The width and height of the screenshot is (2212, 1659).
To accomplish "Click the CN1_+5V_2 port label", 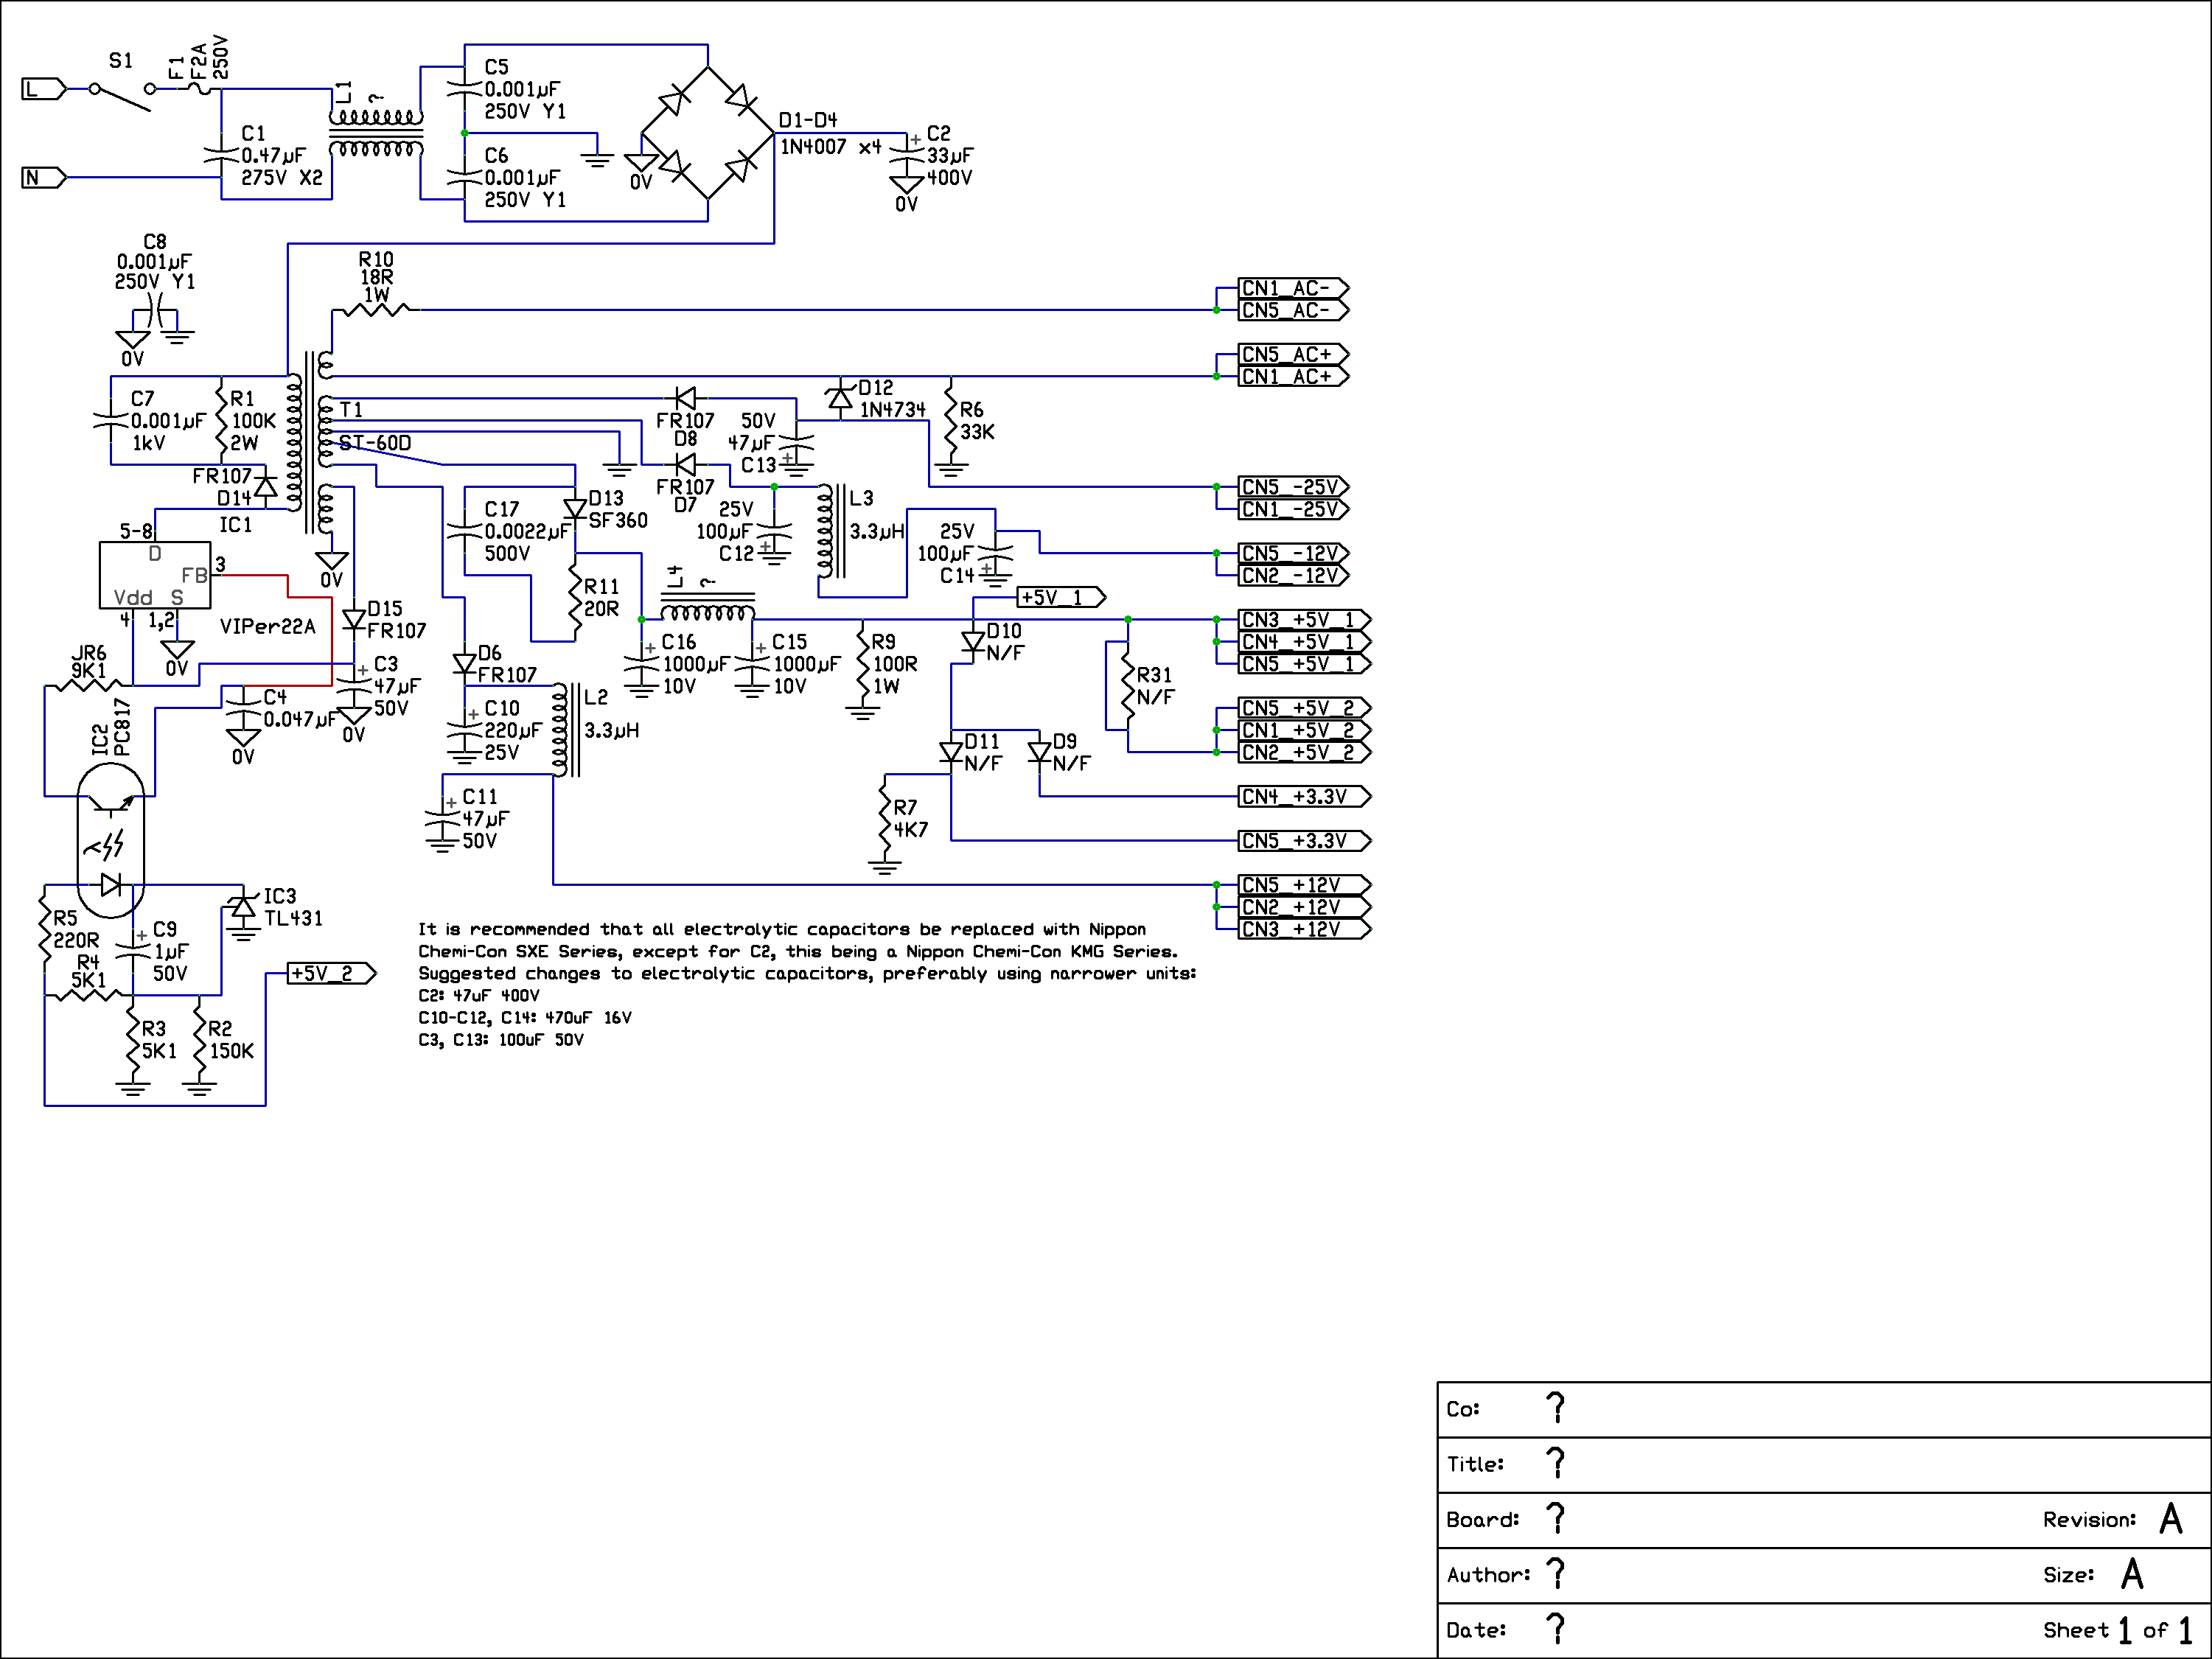I will click(1305, 730).
